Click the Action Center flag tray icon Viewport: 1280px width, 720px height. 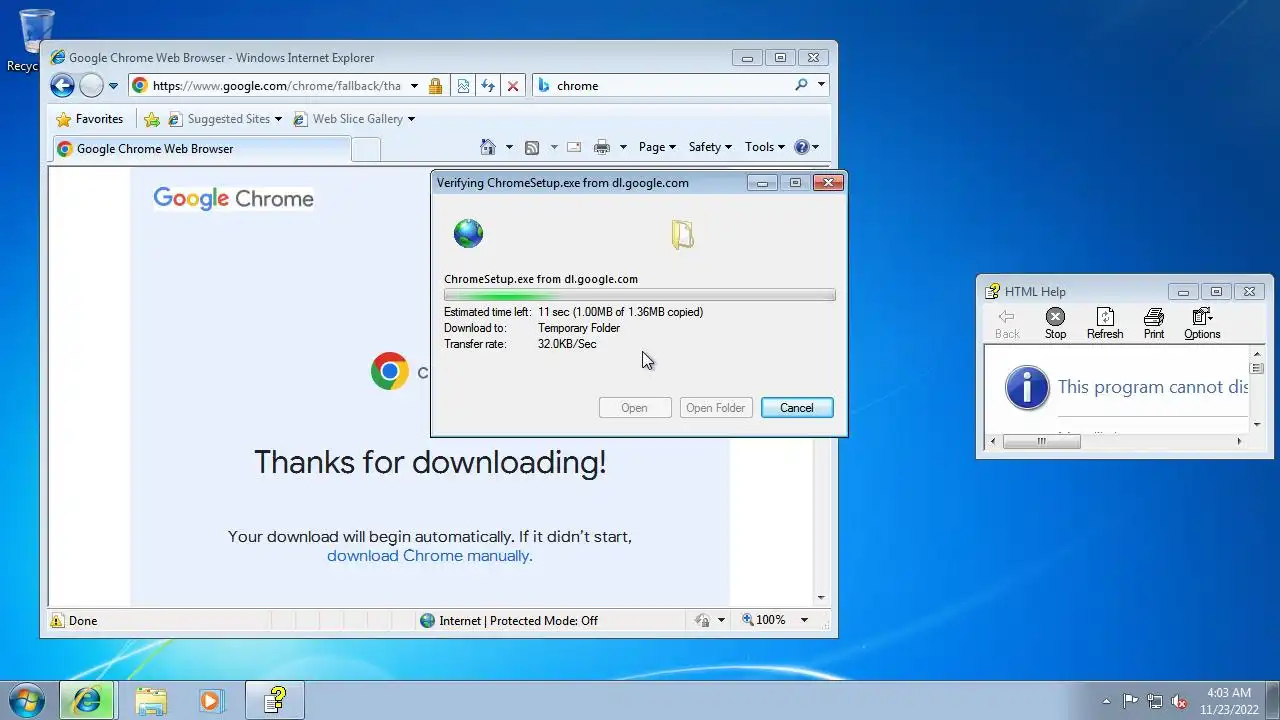point(1130,701)
